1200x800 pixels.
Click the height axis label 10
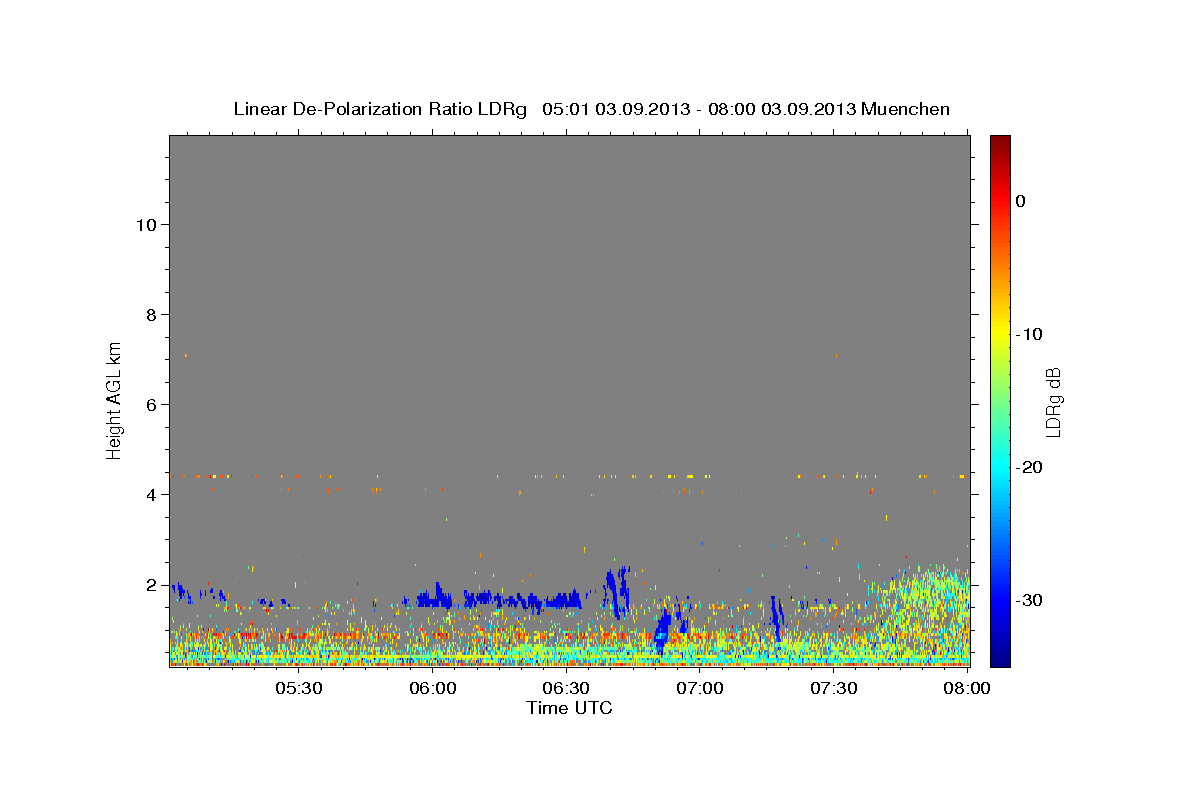tap(145, 225)
